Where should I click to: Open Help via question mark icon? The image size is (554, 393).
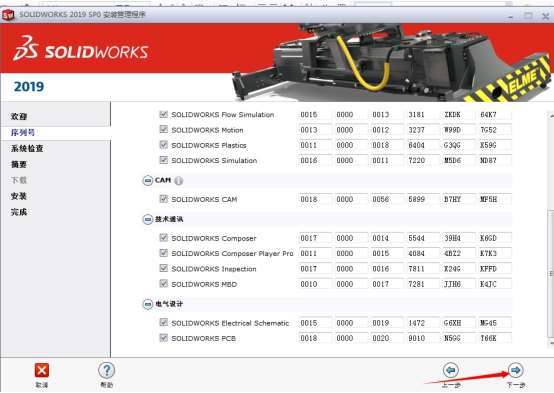click(106, 370)
